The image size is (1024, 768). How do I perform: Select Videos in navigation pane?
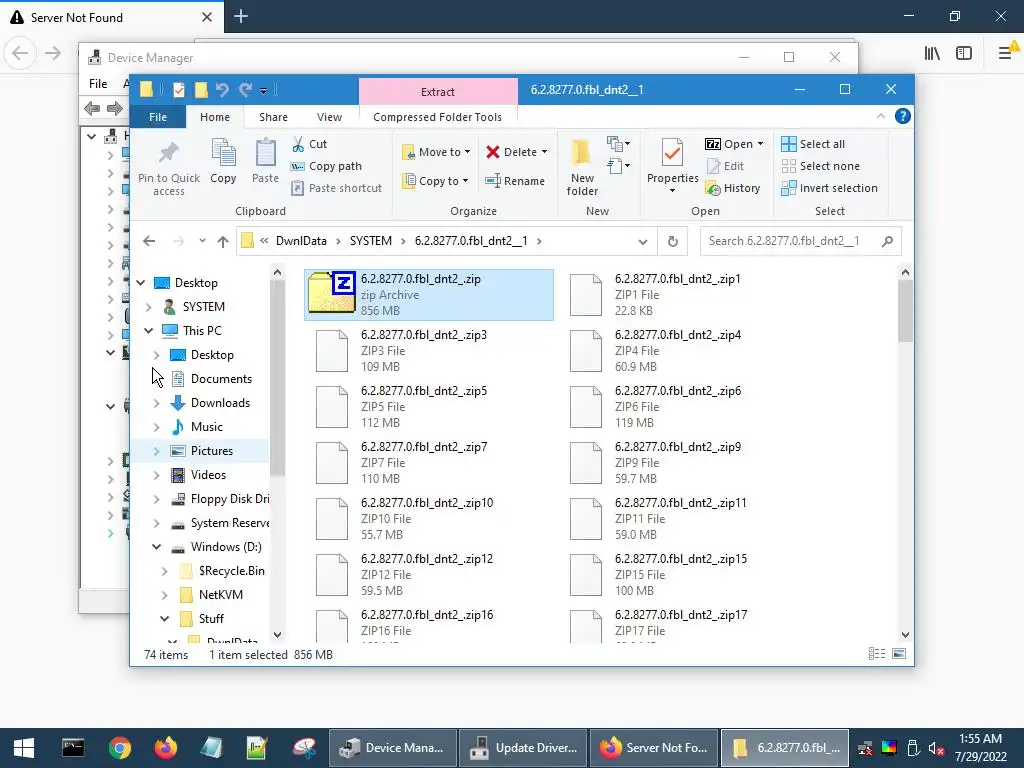pos(208,475)
